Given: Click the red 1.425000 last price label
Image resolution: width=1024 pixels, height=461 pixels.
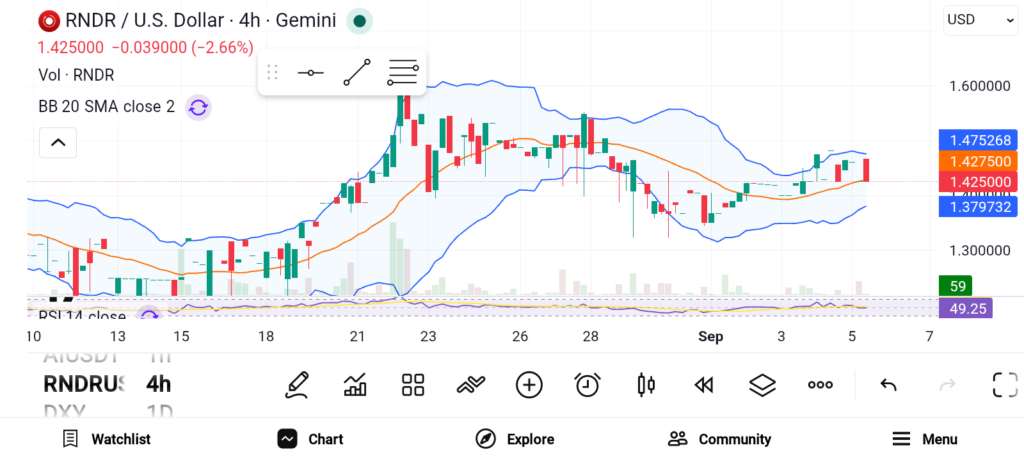Looking at the screenshot, I should [980, 182].
